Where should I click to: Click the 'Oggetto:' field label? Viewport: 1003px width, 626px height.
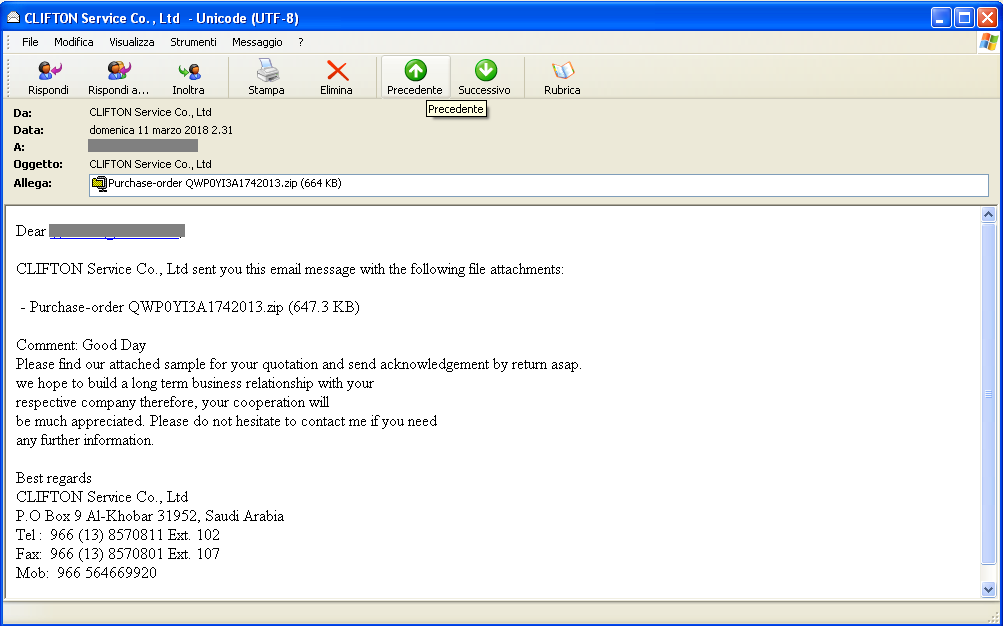38,164
